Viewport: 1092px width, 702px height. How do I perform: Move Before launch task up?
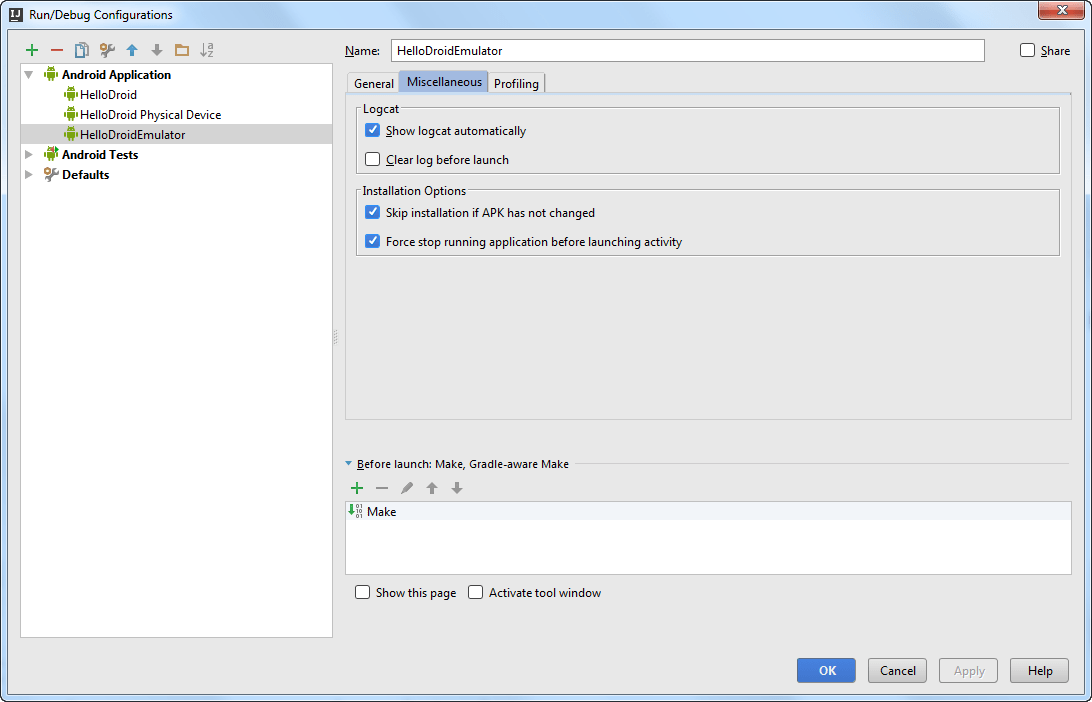(432, 488)
